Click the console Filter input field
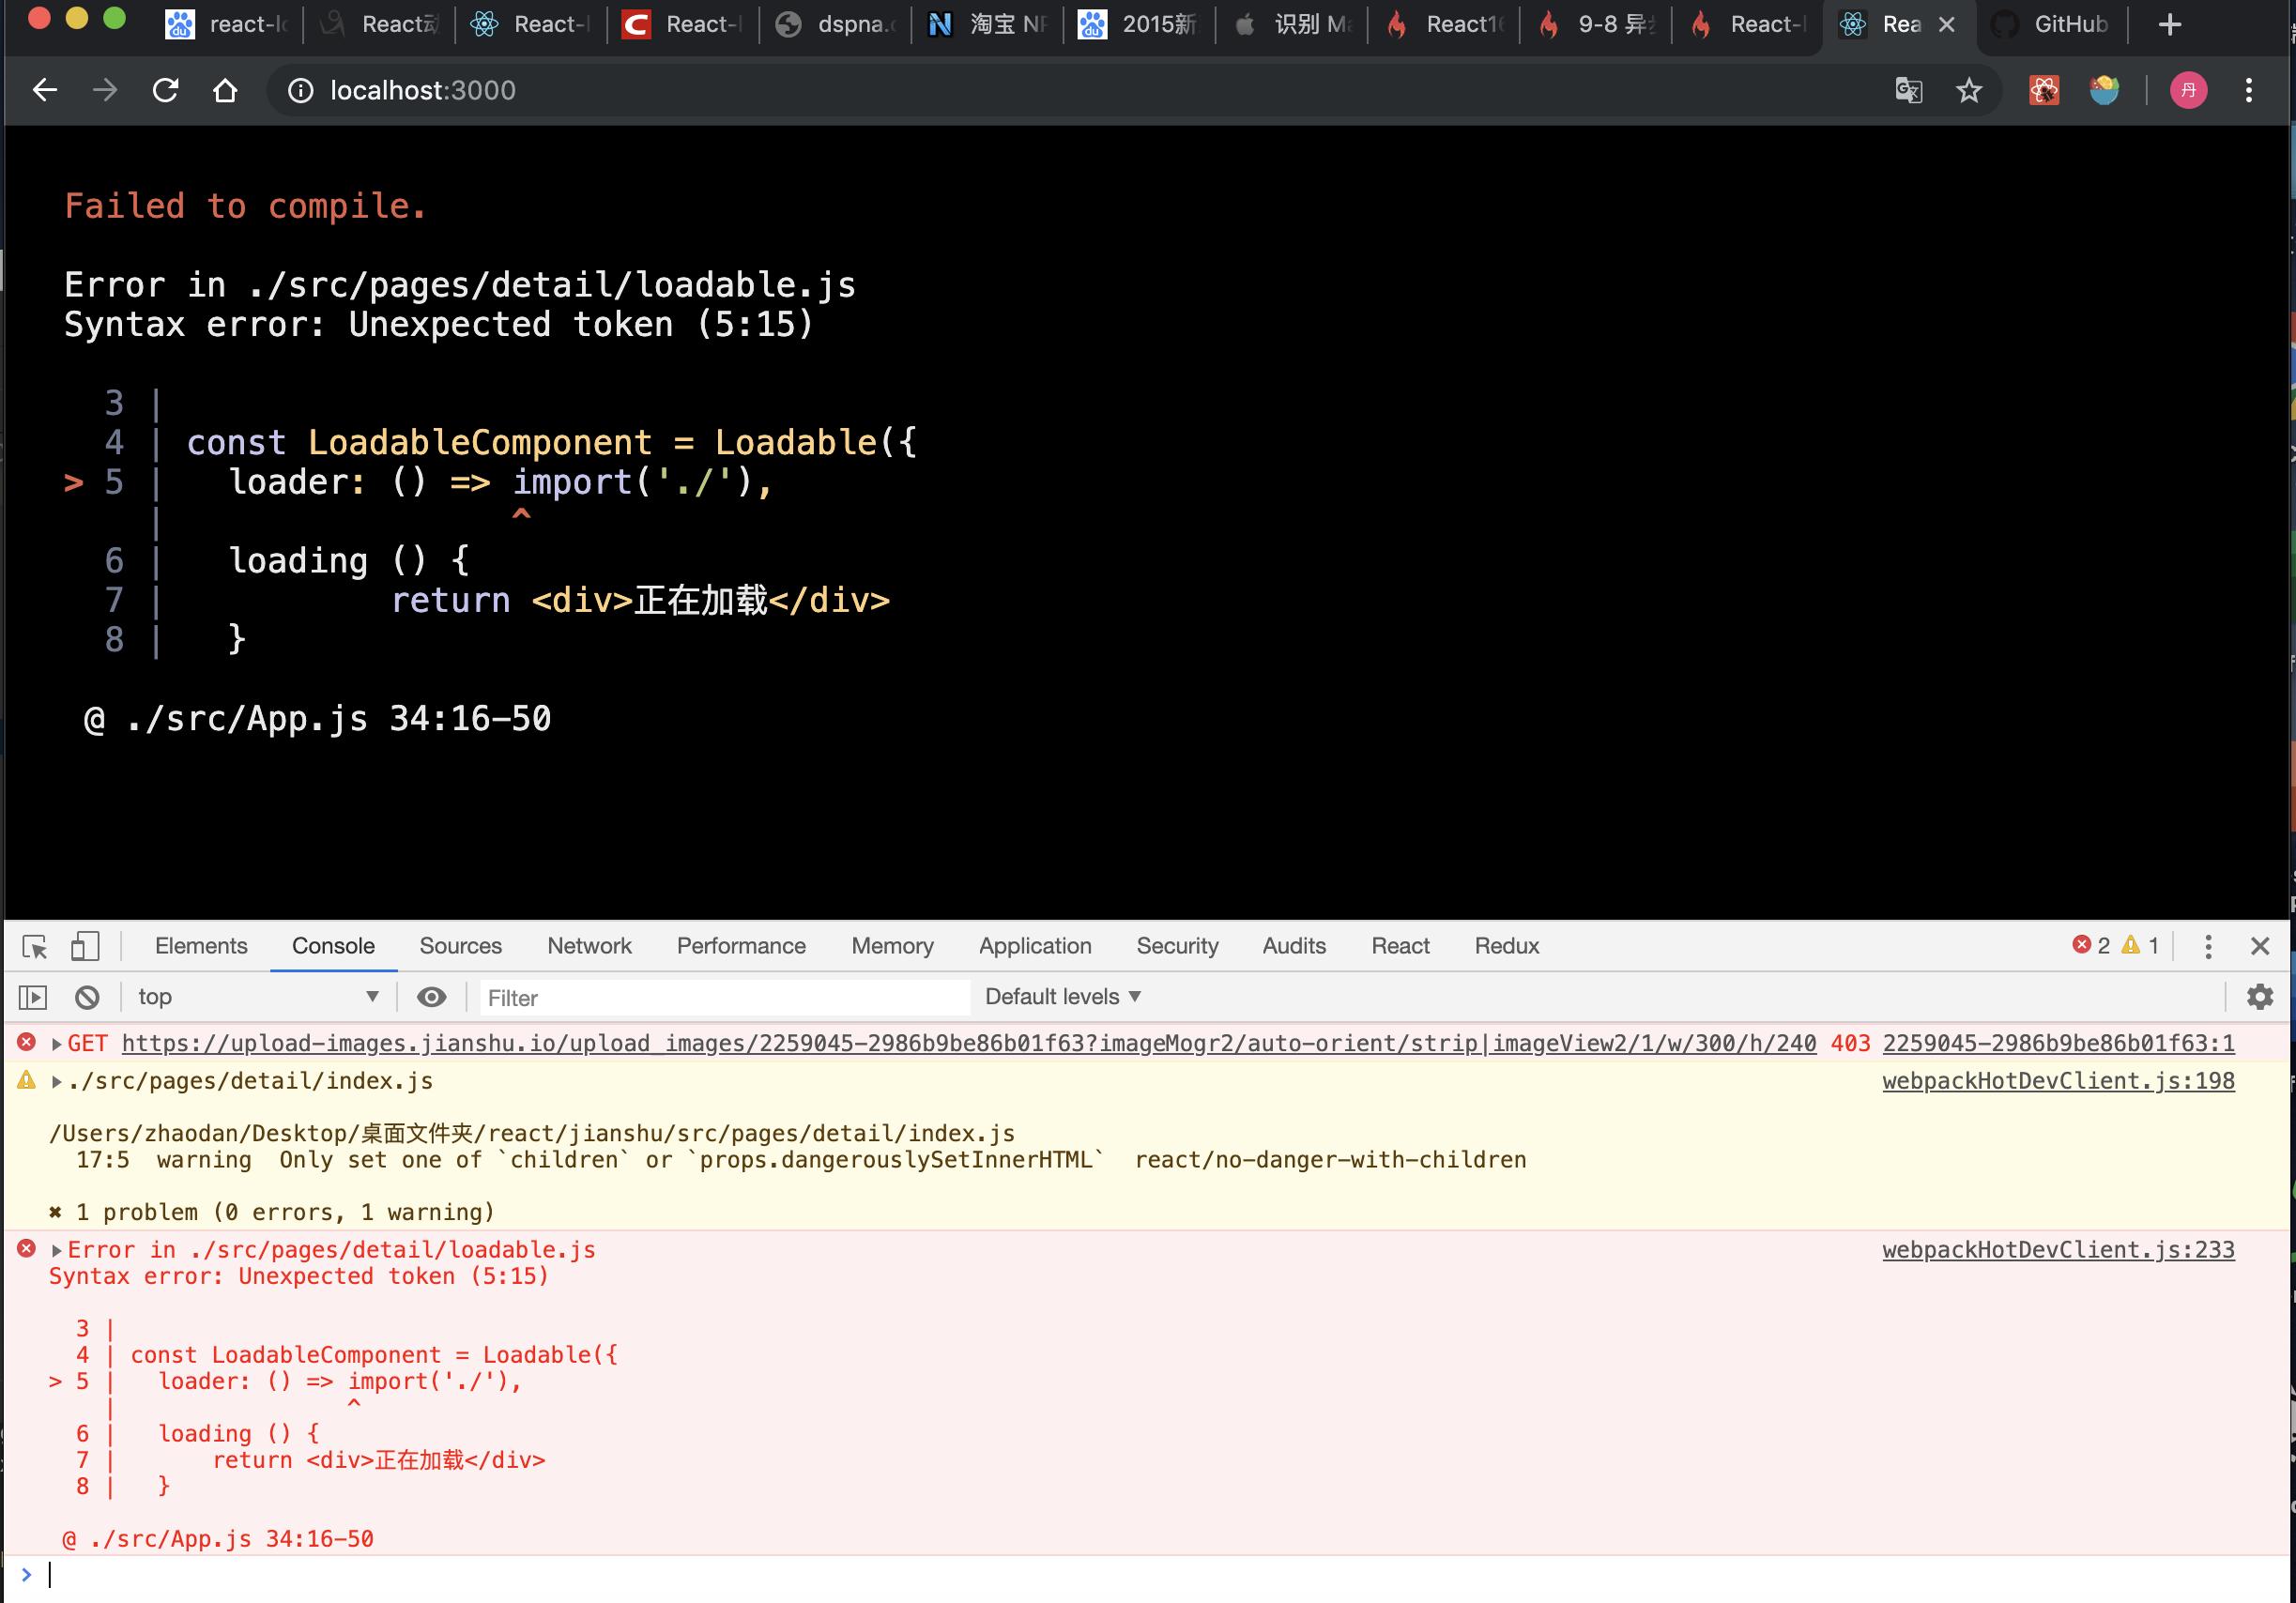The image size is (2296, 1603). pos(724,998)
